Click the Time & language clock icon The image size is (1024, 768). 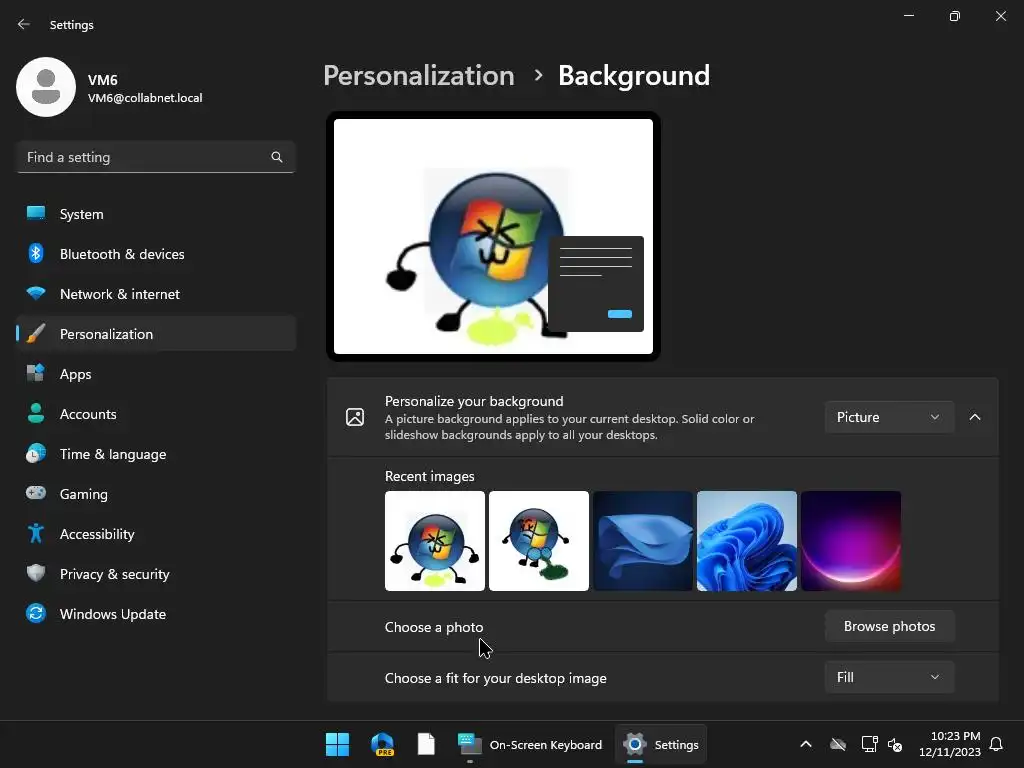click(36, 453)
